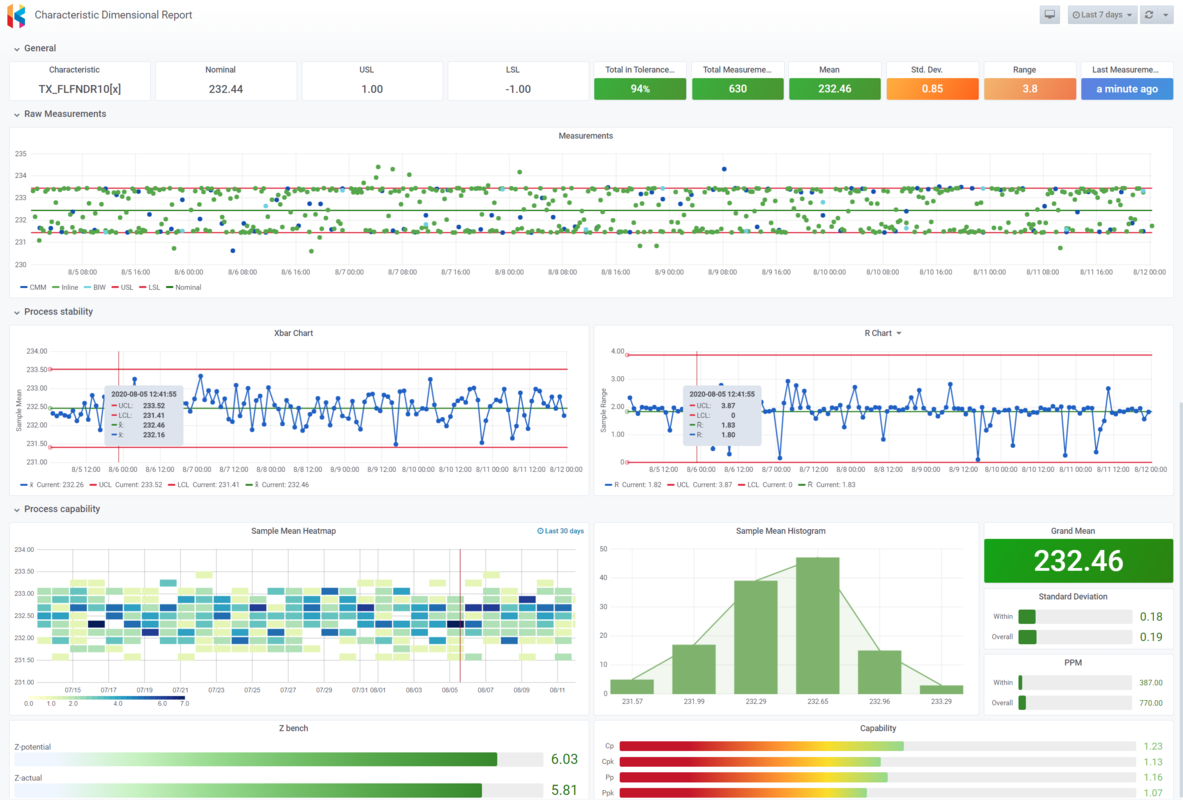Viewport: 1183px width, 800px height.
Task: Click the Pp capability bar
Action: (877, 777)
